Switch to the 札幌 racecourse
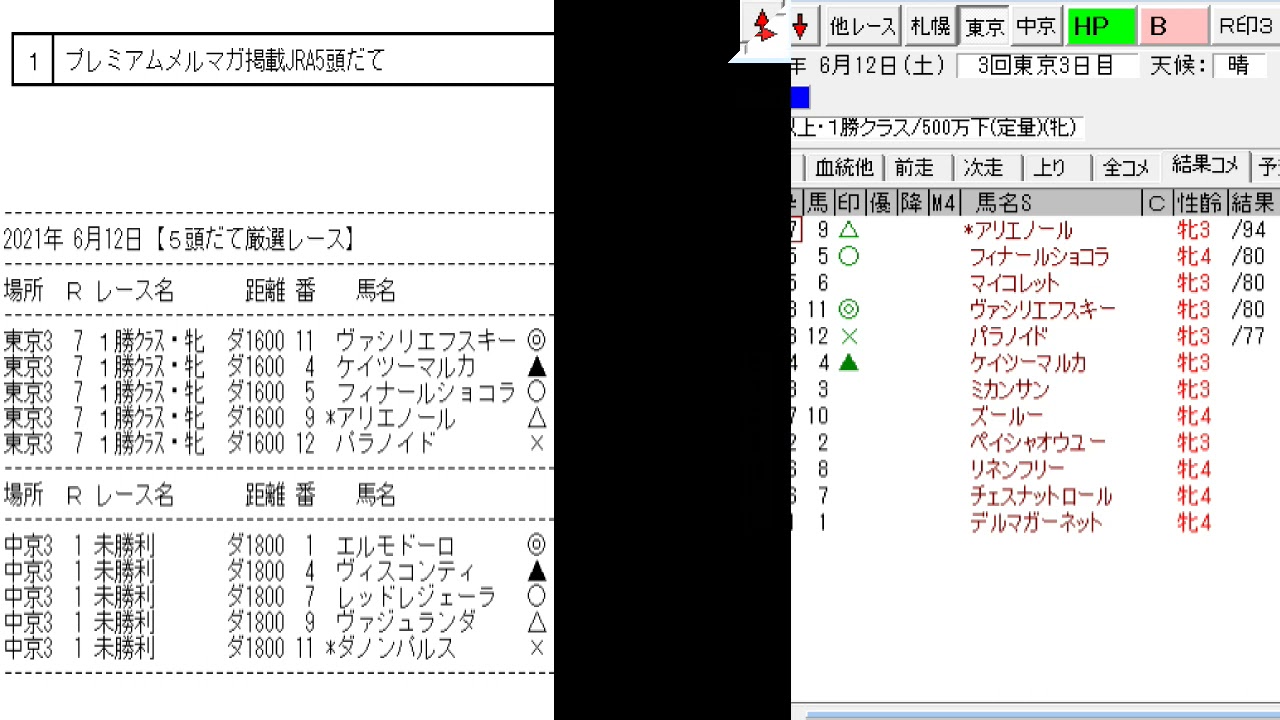This screenshot has height=720, width=1280. [930, 27]
